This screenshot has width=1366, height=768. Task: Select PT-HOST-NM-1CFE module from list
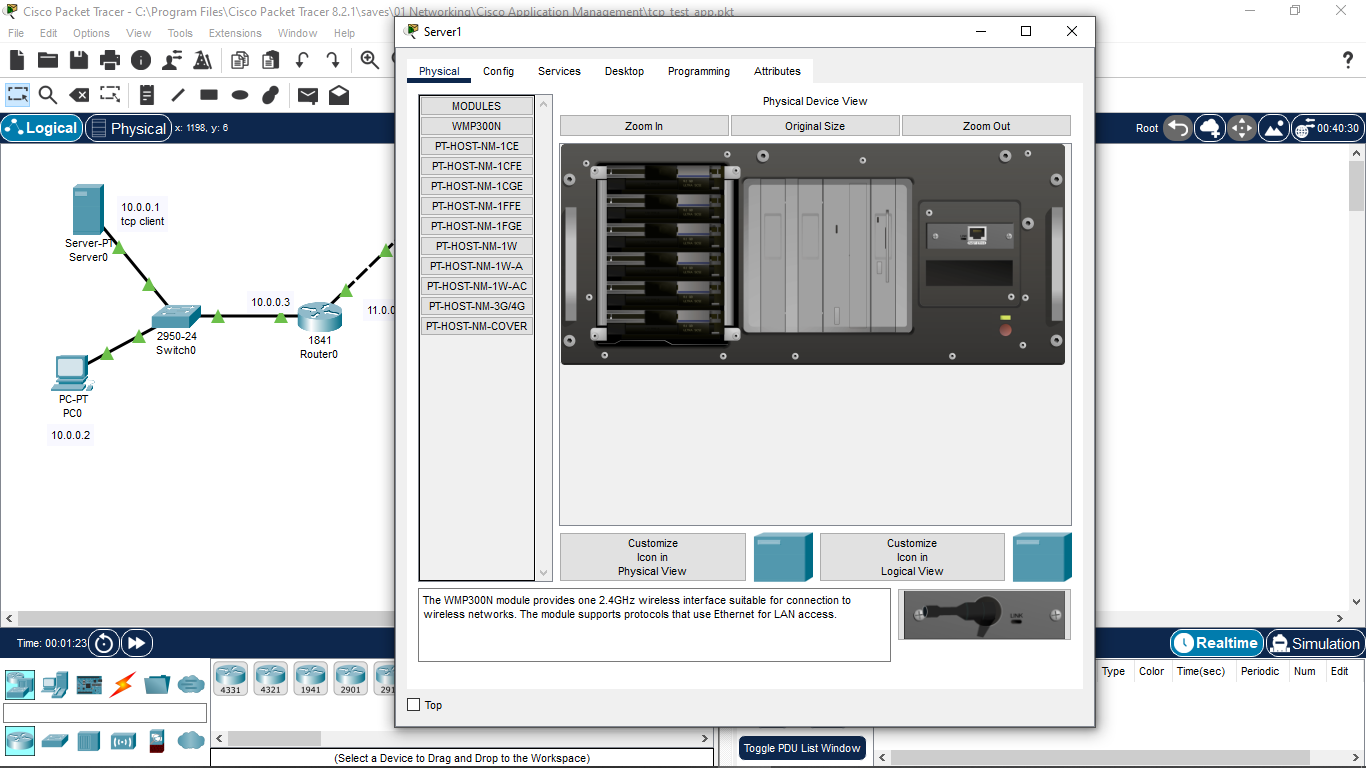tap(476, 166)
